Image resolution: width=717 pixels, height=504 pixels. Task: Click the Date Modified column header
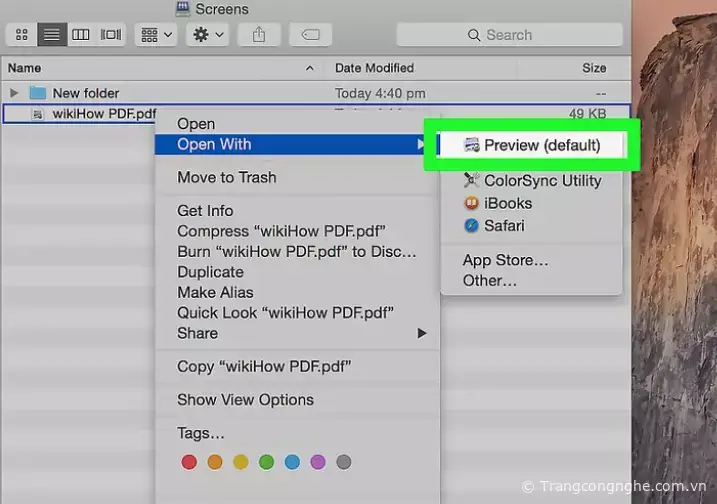(x=375, y=68)
